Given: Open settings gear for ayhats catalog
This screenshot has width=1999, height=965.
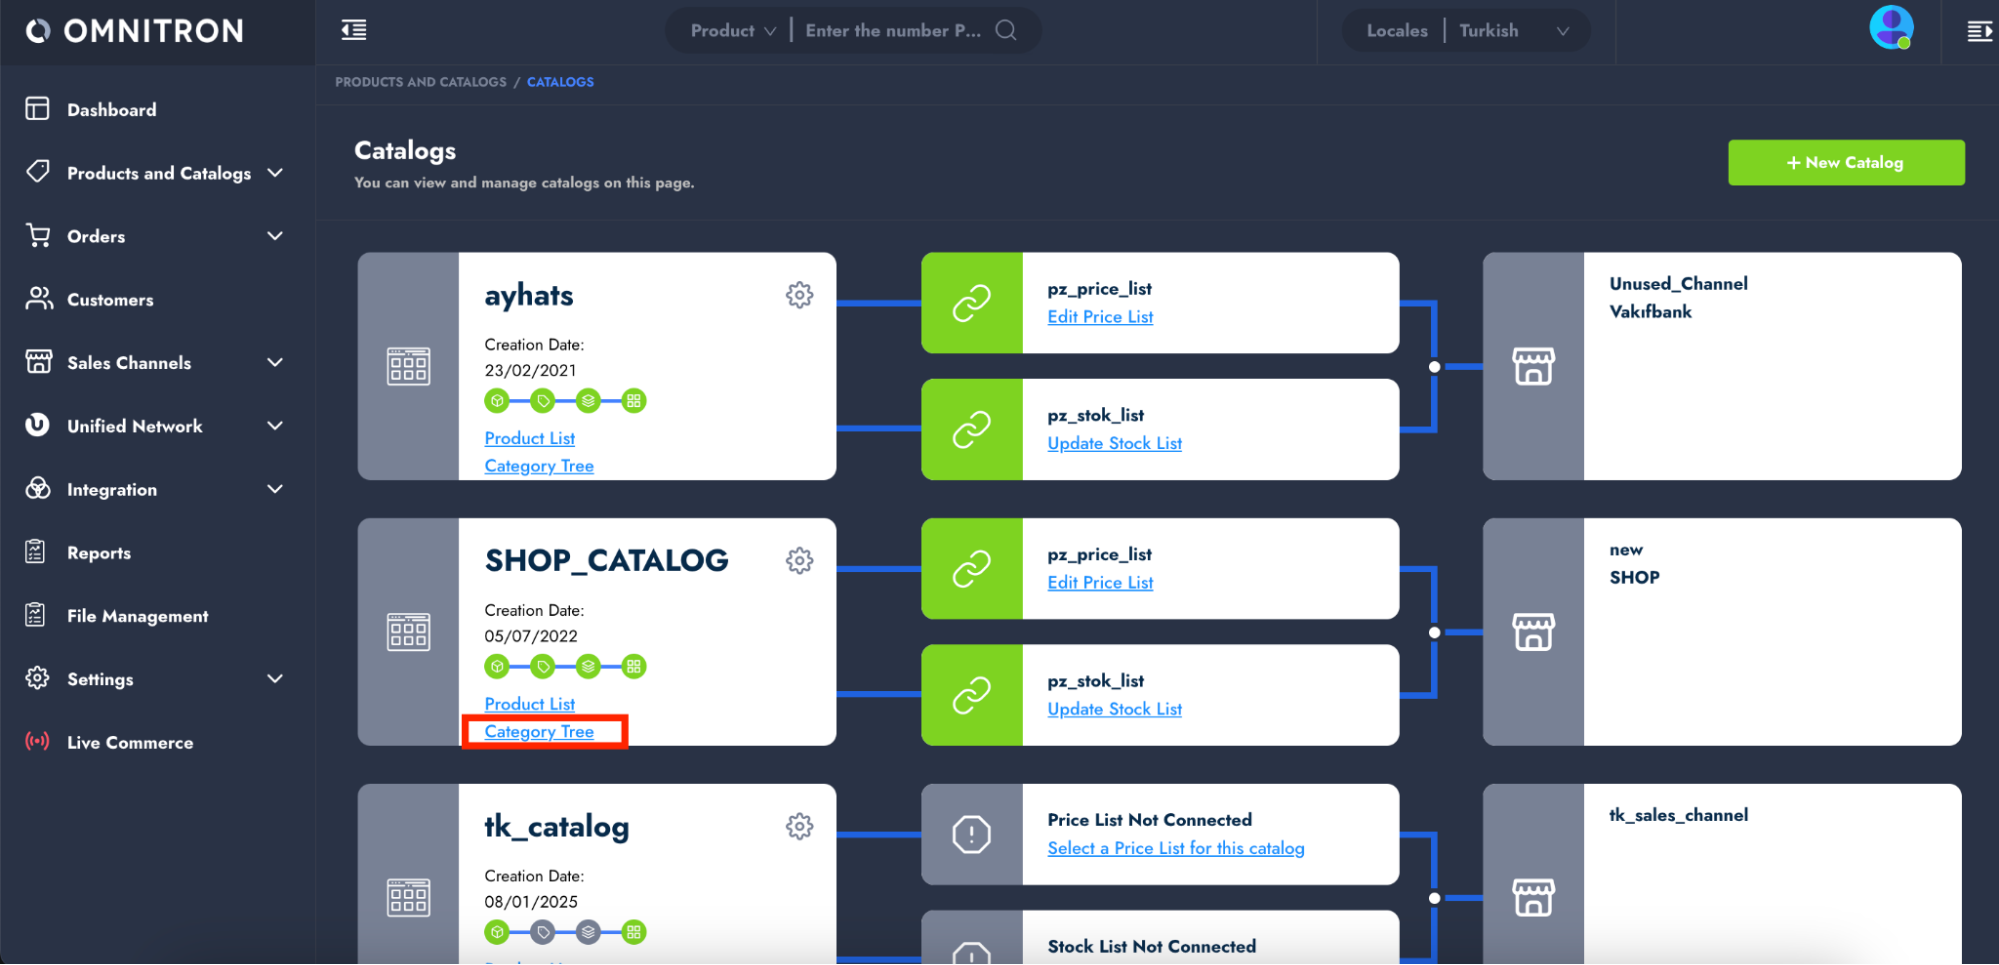Looking at the screenshot, I should tap(799, 295).
